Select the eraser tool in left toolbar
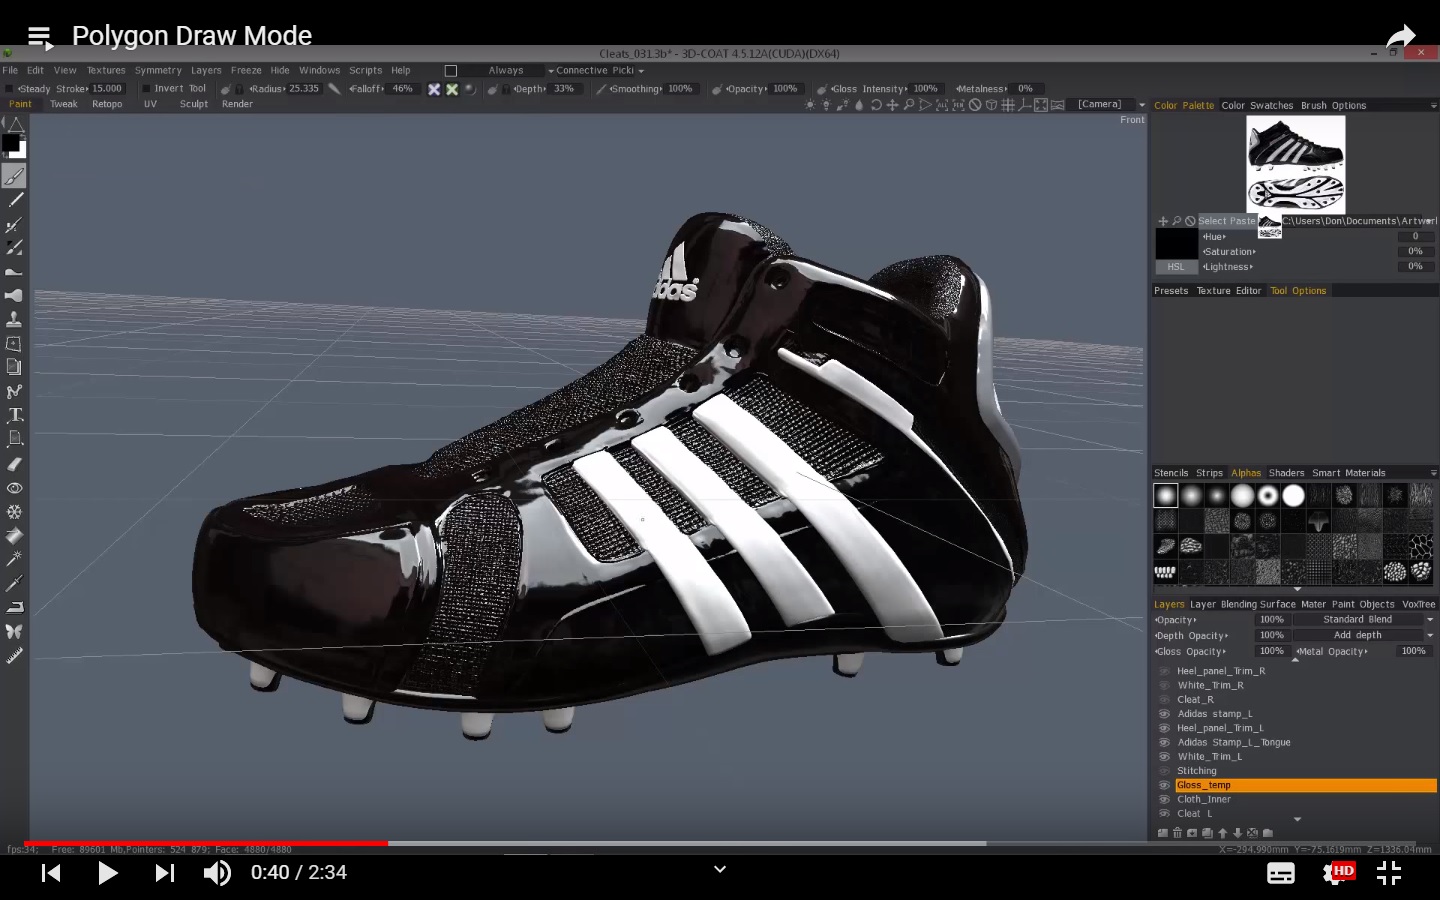1440x900 pixels. coord(14,463)
